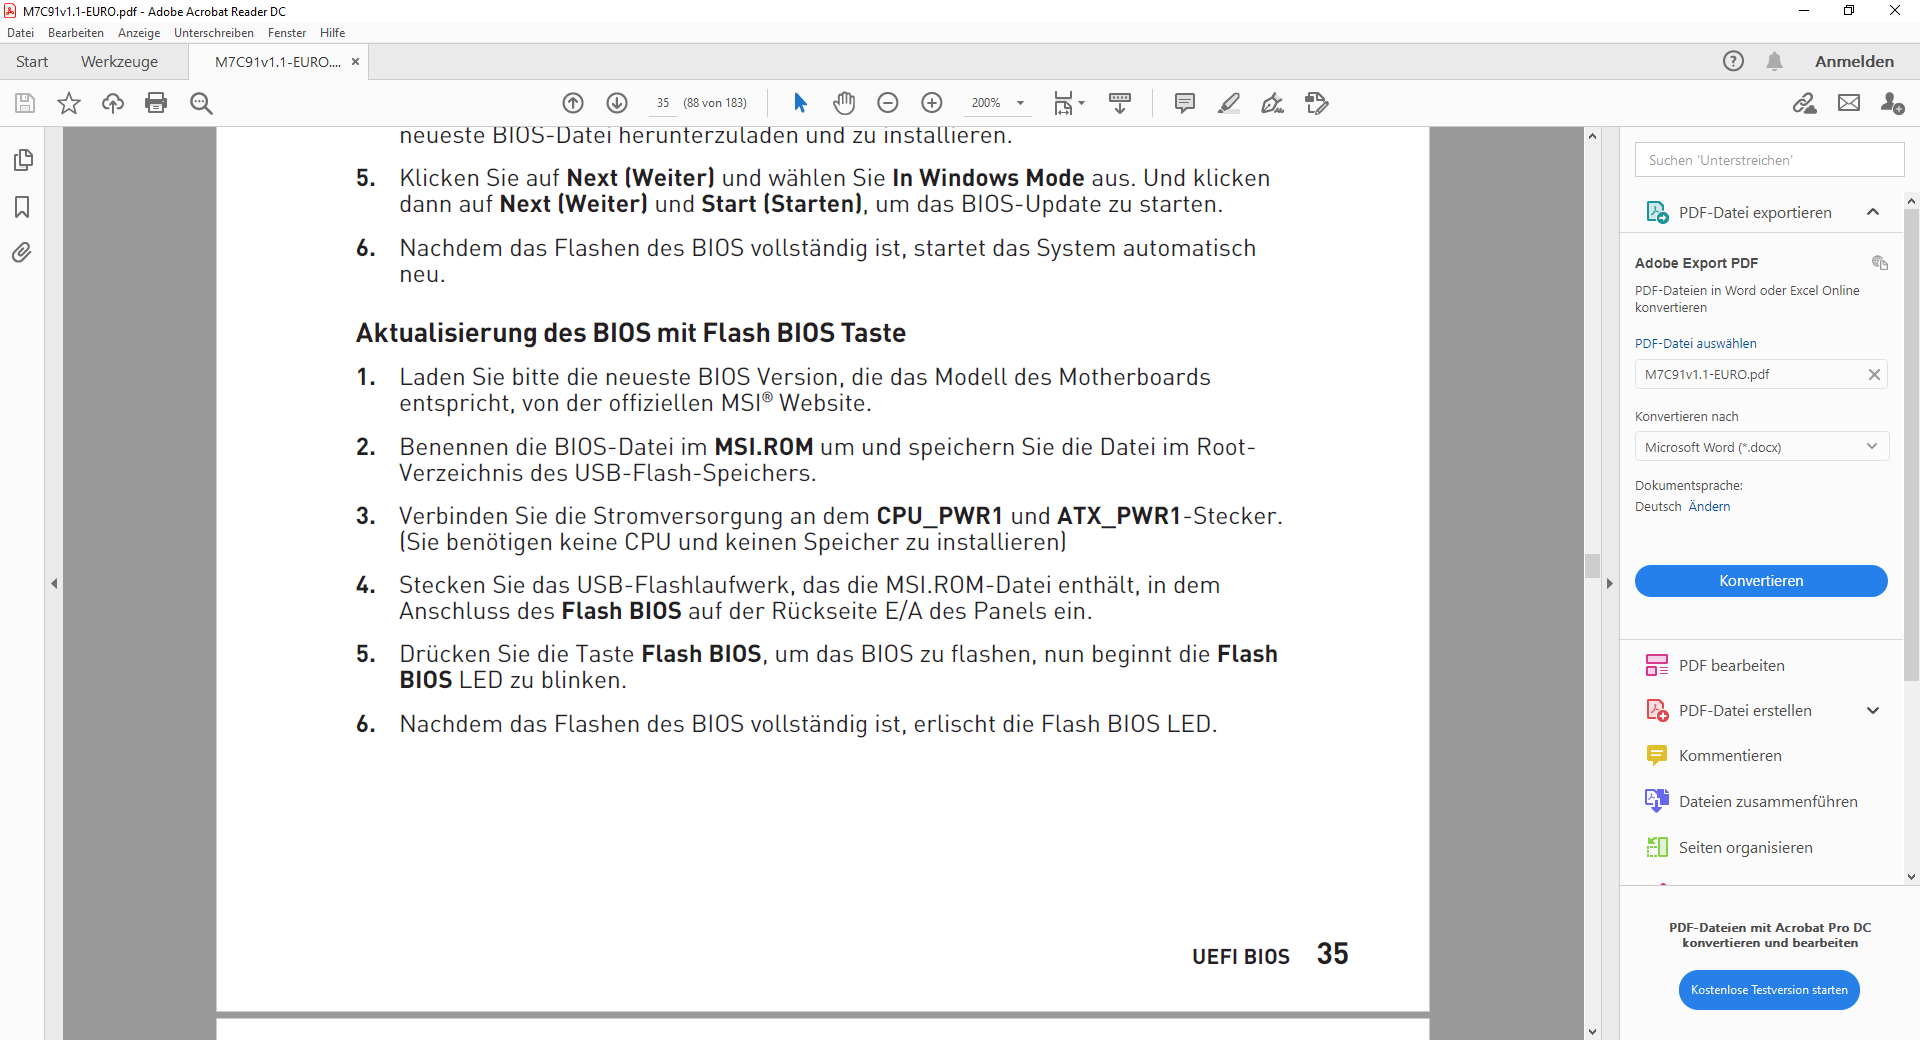Open the find text magnifier icon
Image resolution: width=1920 pixels, height=1040 pixels.
tap(201, 103)
